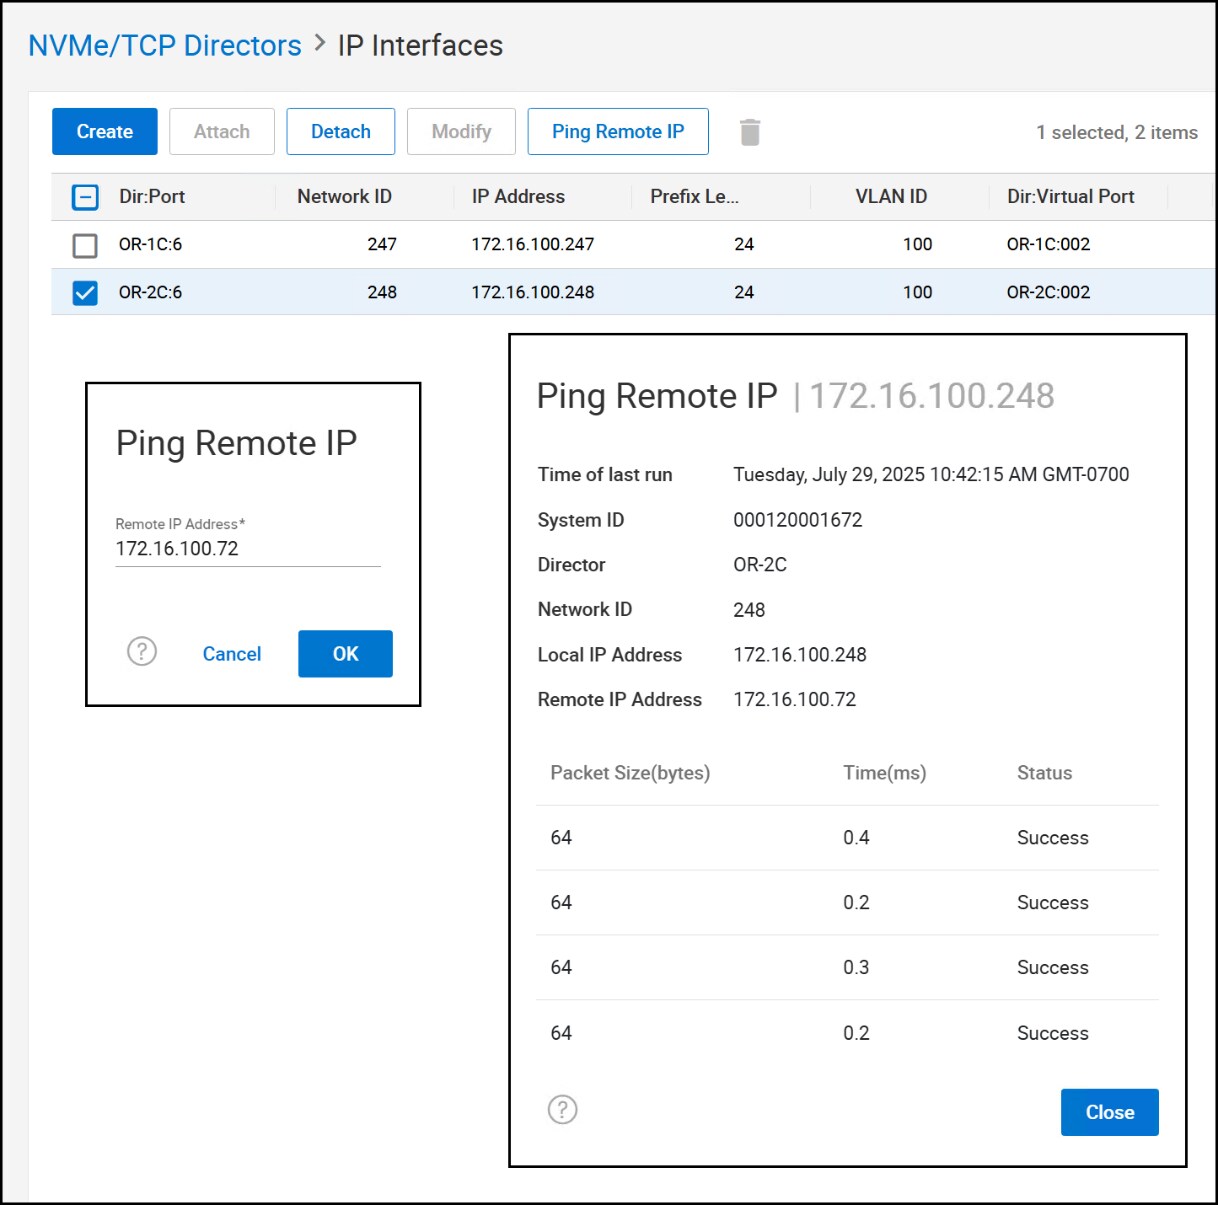Viewport: 1218px width, 1205px height.
Task: Sort by VLAN ID column header
Action: 891,197
